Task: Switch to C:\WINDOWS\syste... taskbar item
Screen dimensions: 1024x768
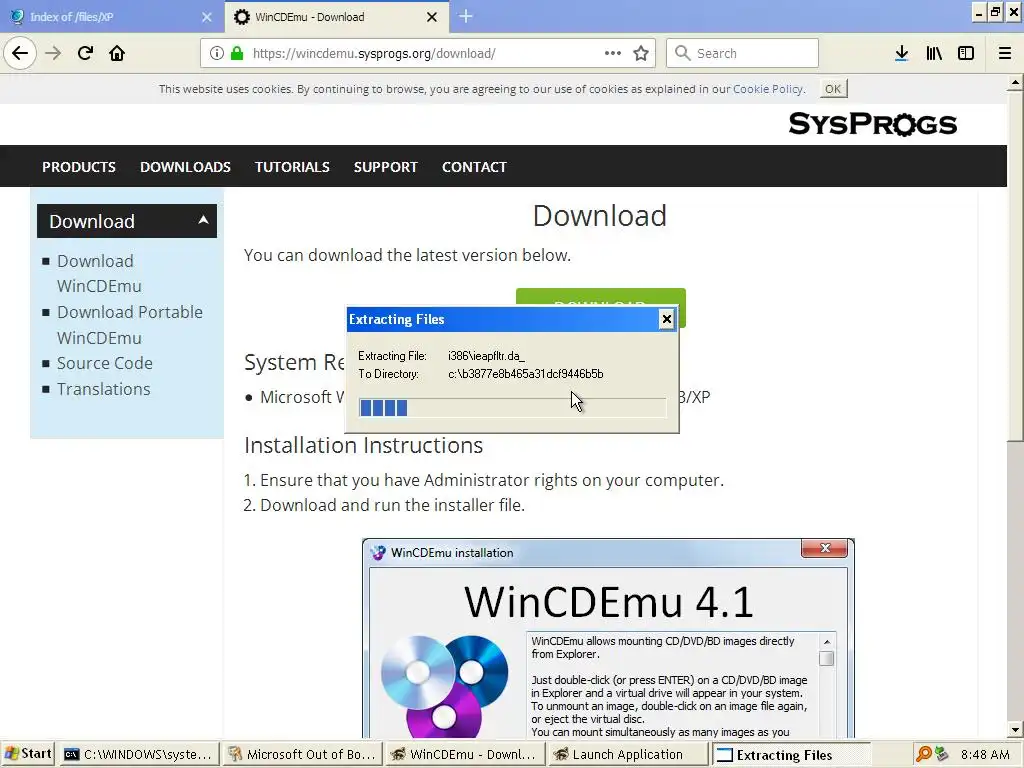Action: point(138,754)
